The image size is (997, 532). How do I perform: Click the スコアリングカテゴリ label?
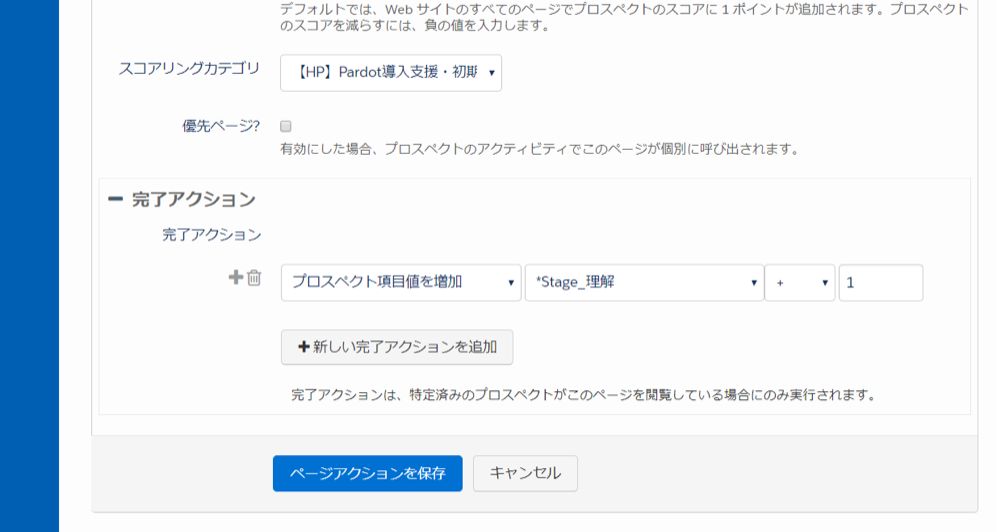click(189, 69)
